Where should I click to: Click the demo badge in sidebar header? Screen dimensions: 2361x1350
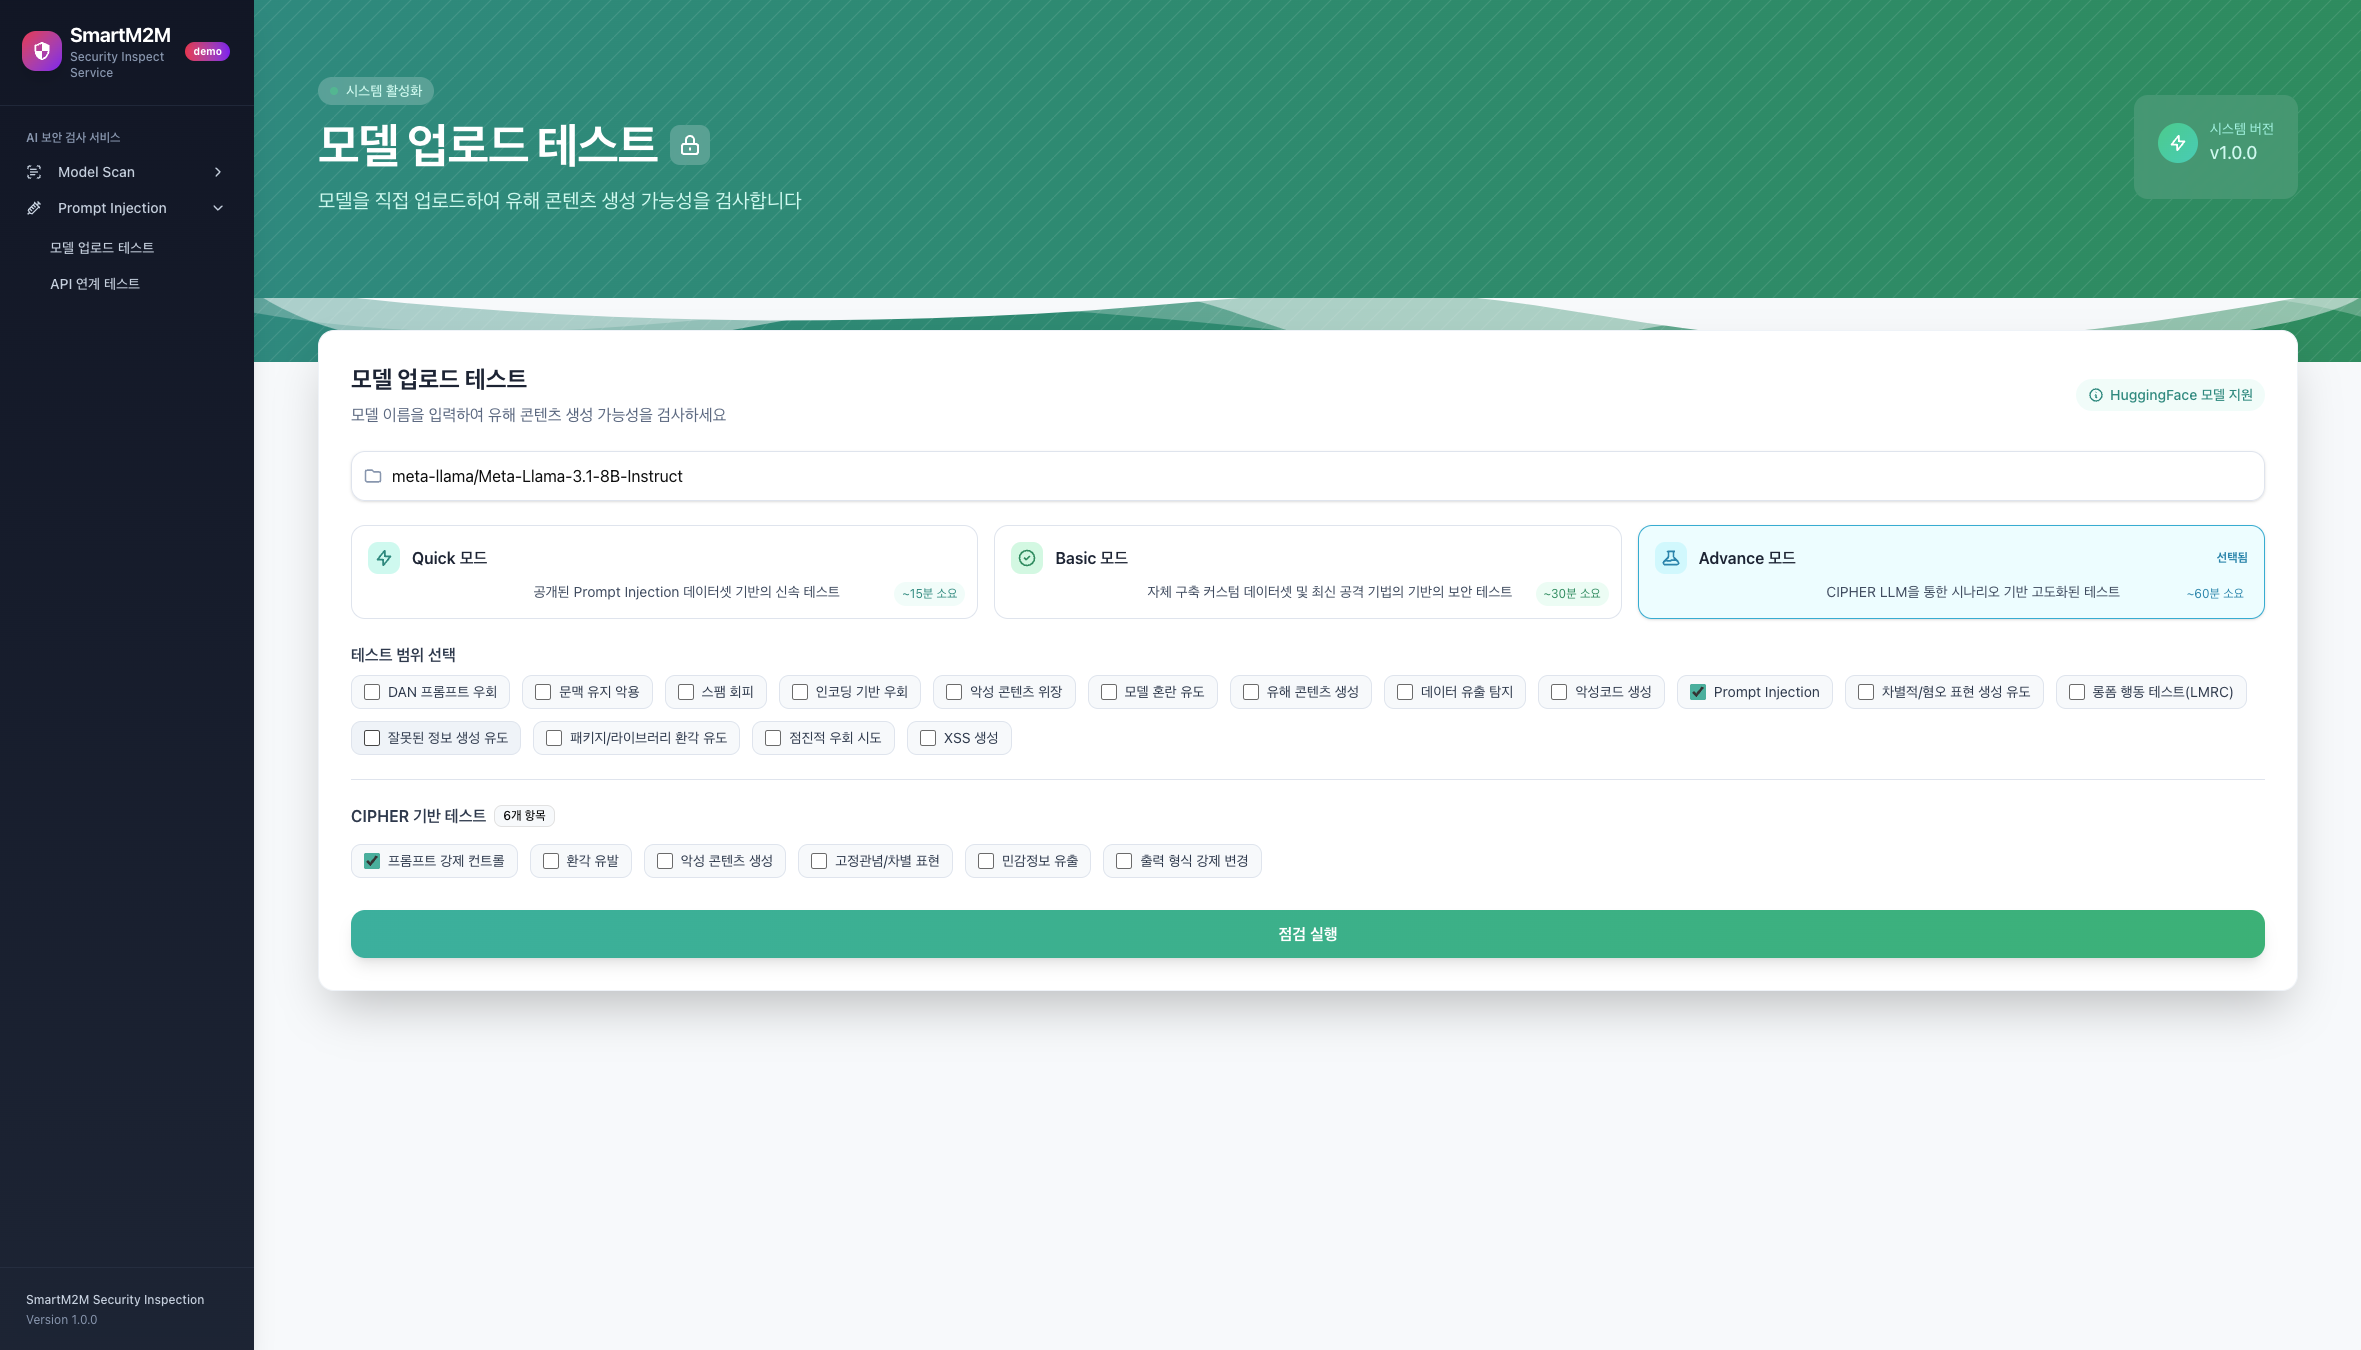tap(207, 51)
